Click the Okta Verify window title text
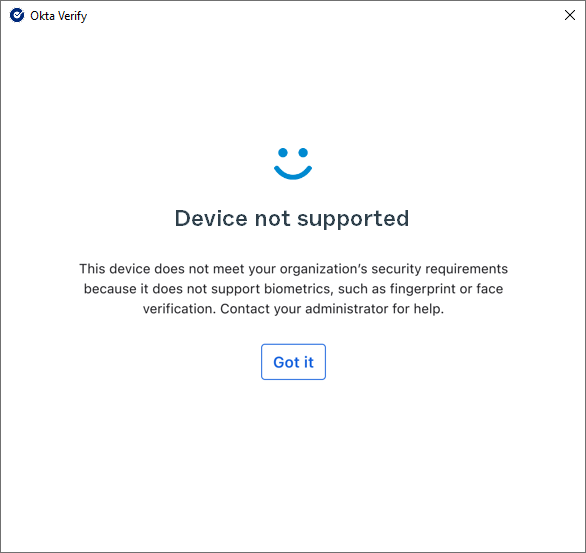The image size is (586, 553). pyautogui.click(x=59, y=16)
